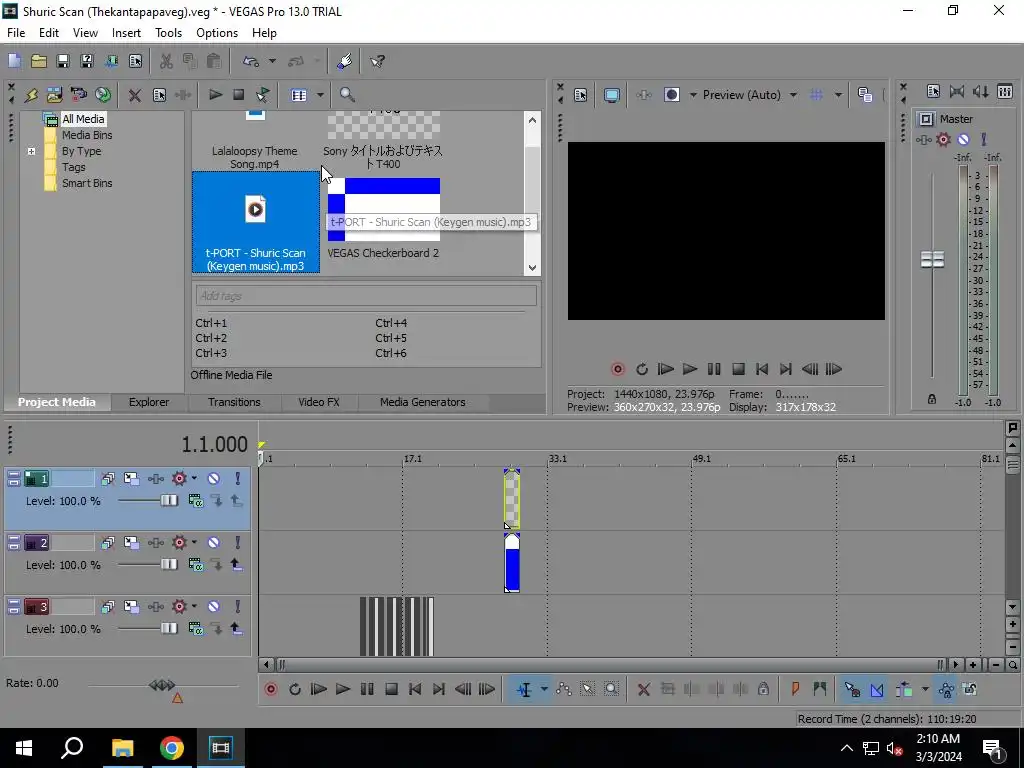Open the Insert menu

[x=126, y=33]
